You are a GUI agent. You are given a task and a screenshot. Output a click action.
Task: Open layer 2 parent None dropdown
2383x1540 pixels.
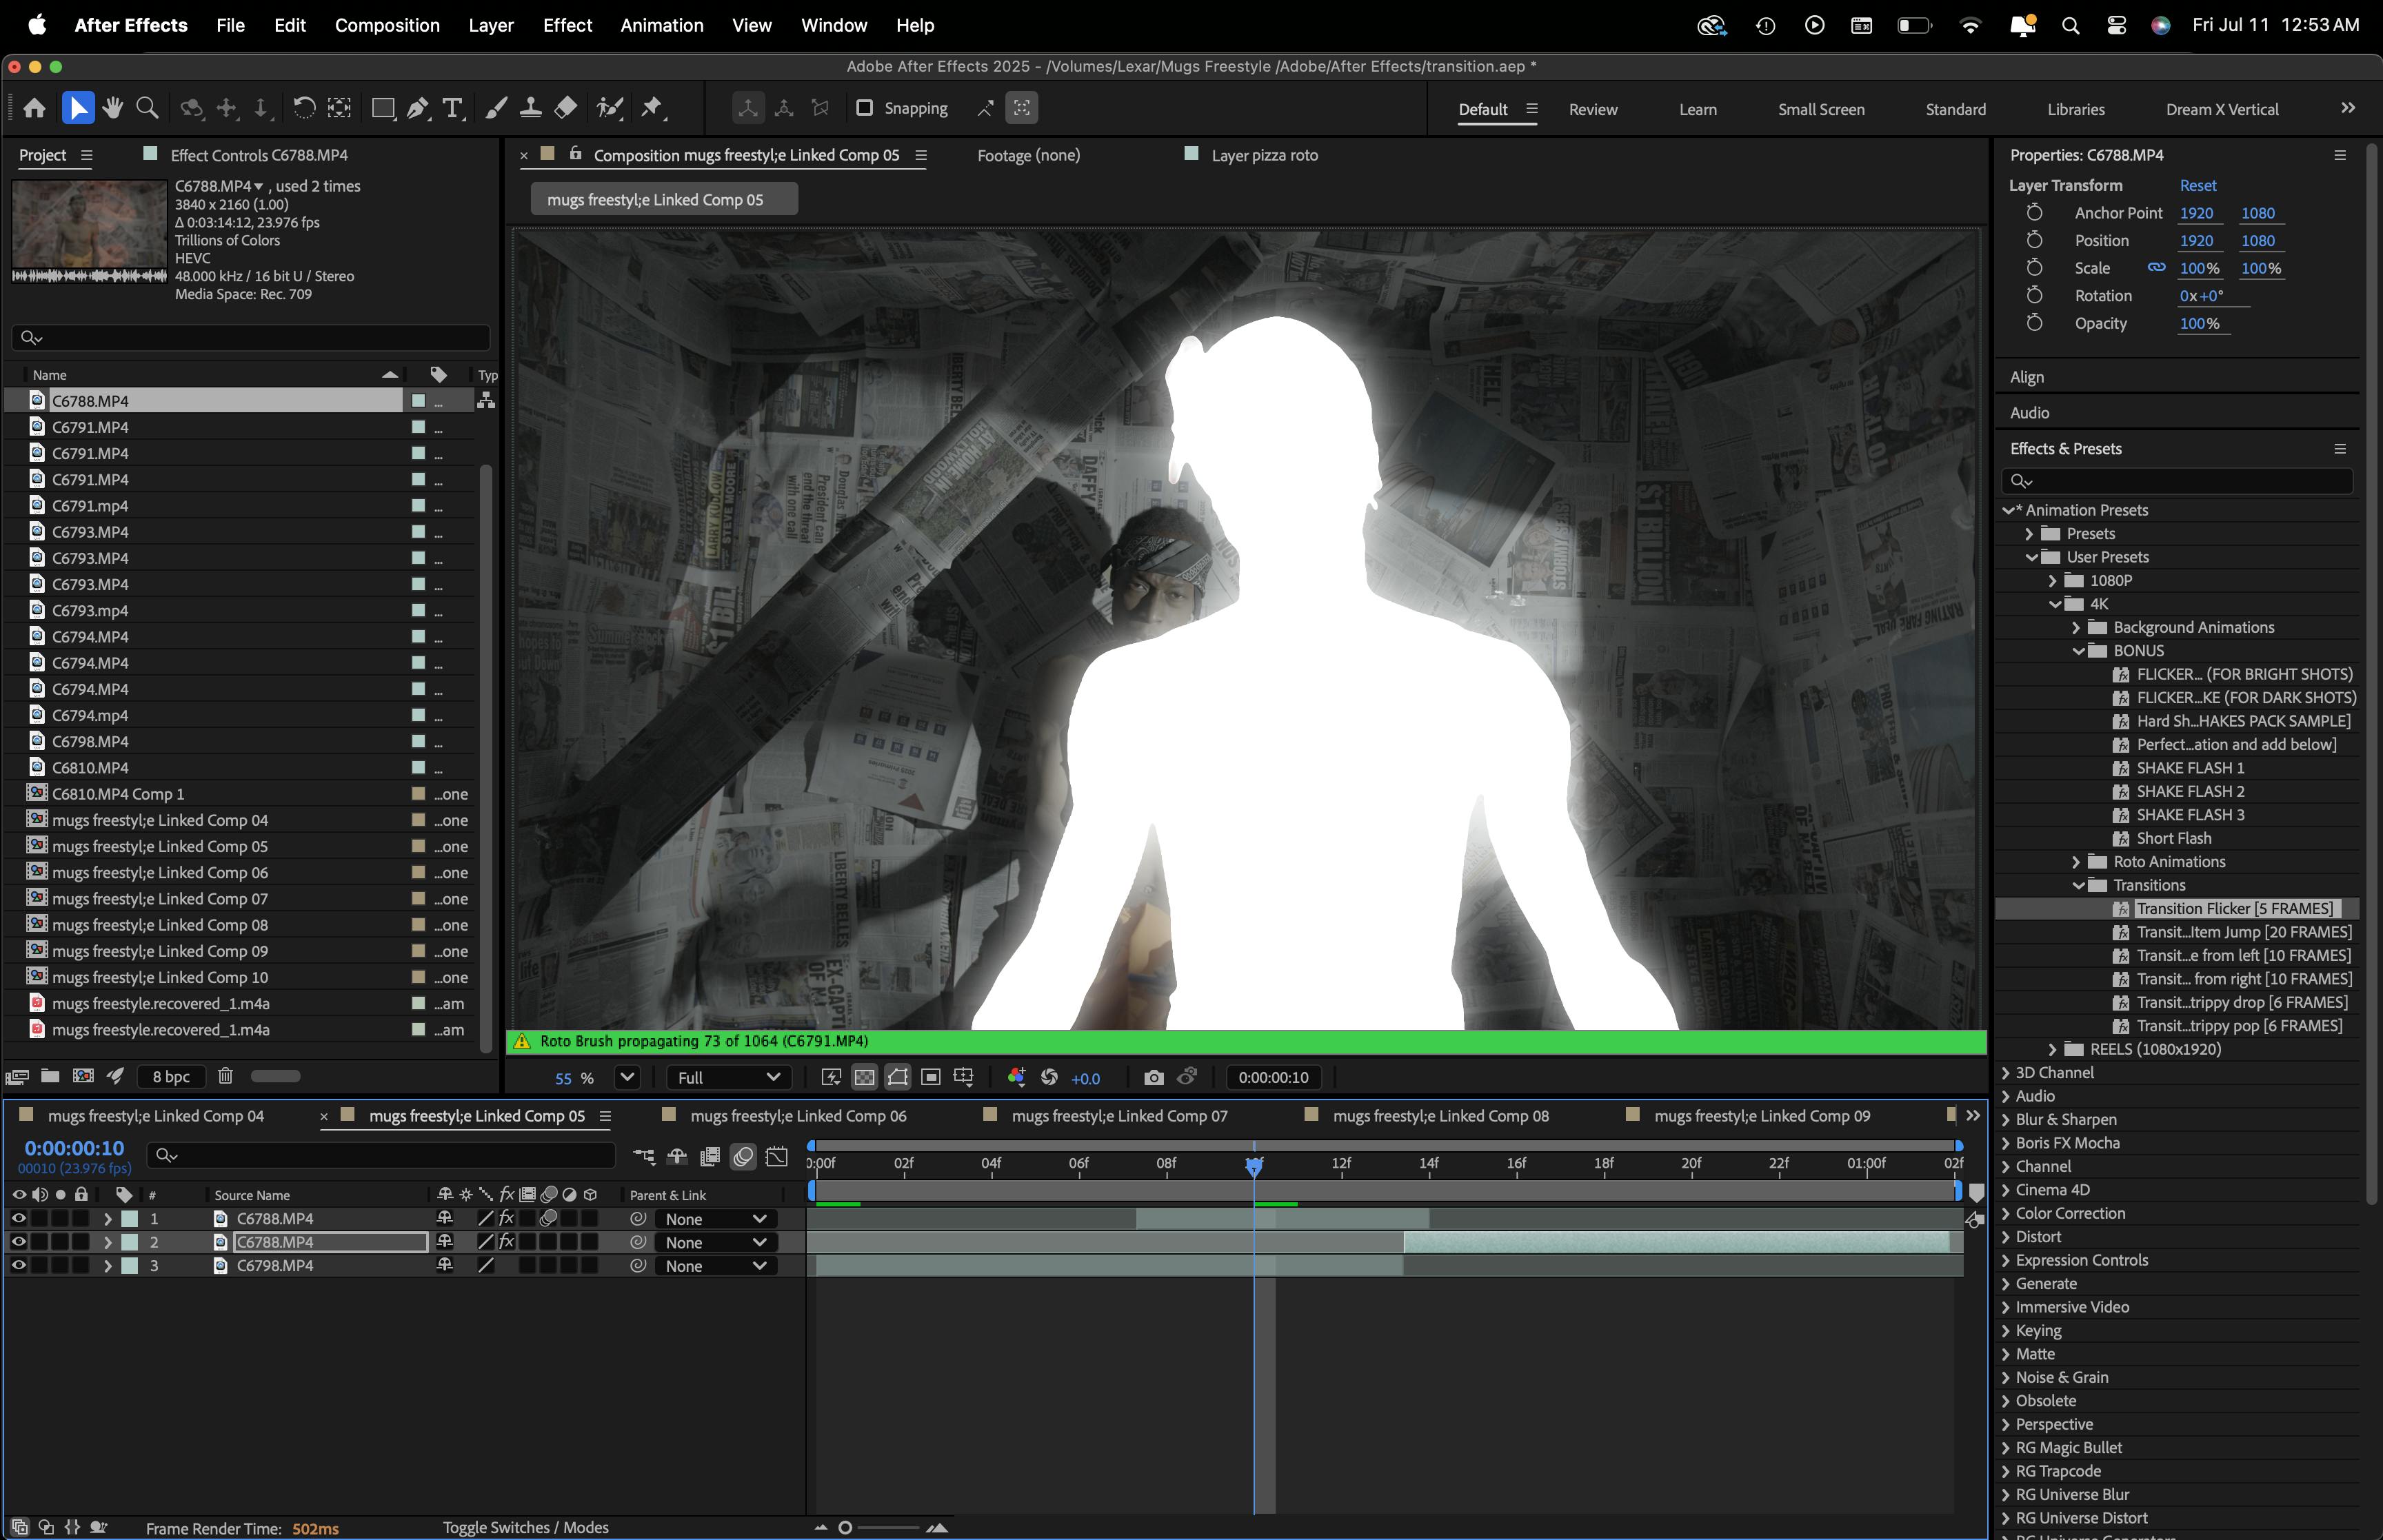(716, 1242)
